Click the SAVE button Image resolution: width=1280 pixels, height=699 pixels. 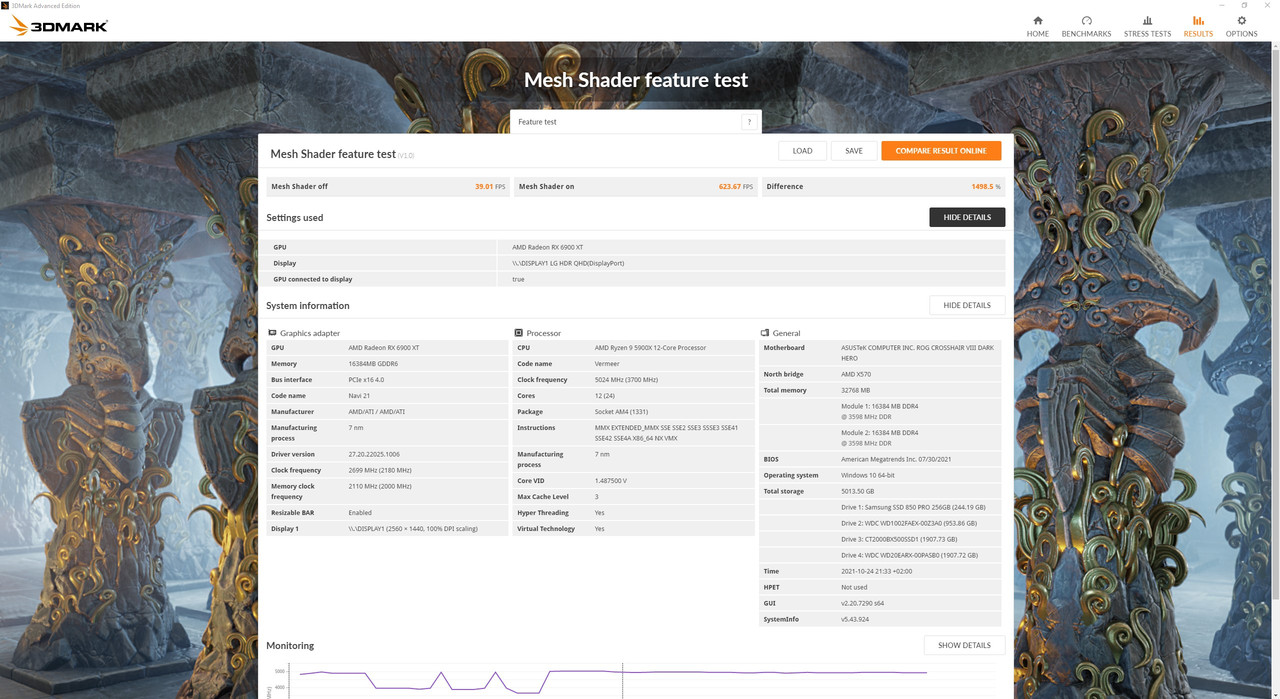[x=853, y=151]
